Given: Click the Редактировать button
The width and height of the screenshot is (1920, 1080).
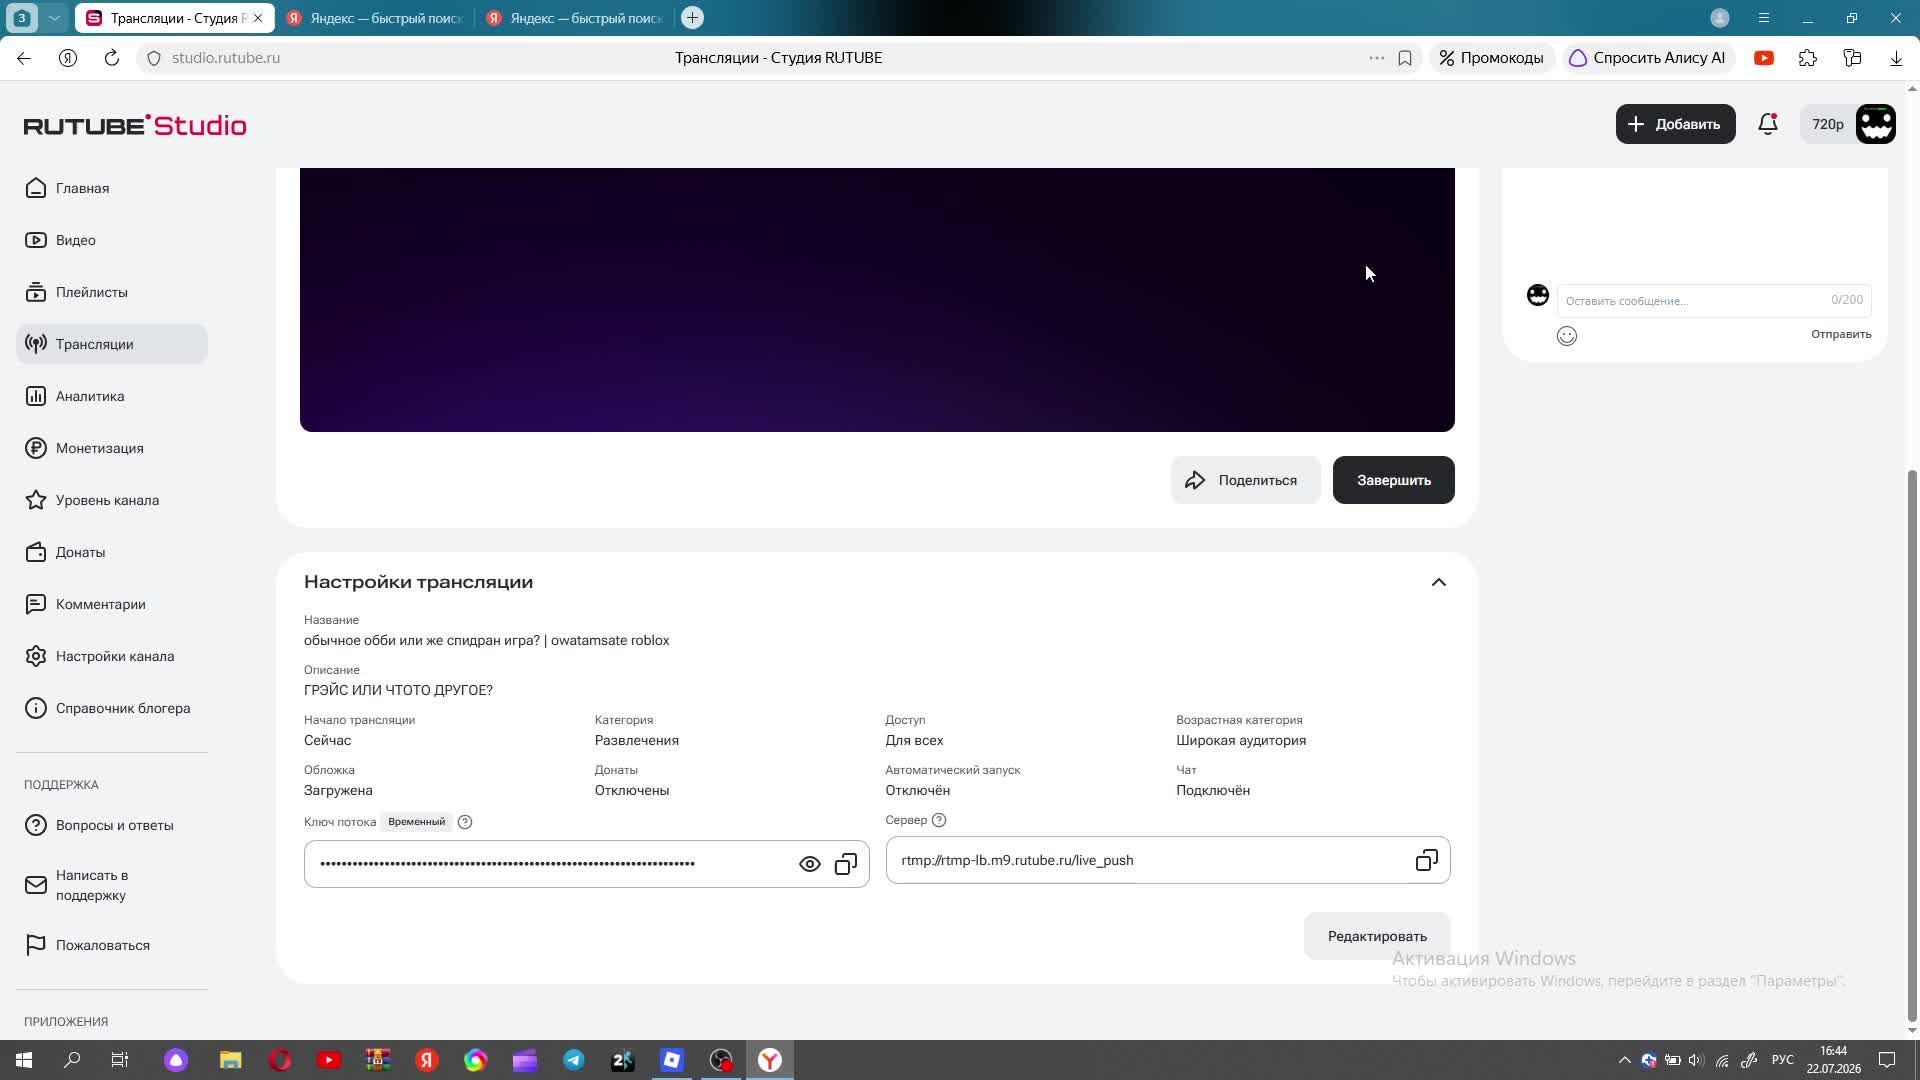Looking at the screenshot, I should click(x=1377, y=936).
